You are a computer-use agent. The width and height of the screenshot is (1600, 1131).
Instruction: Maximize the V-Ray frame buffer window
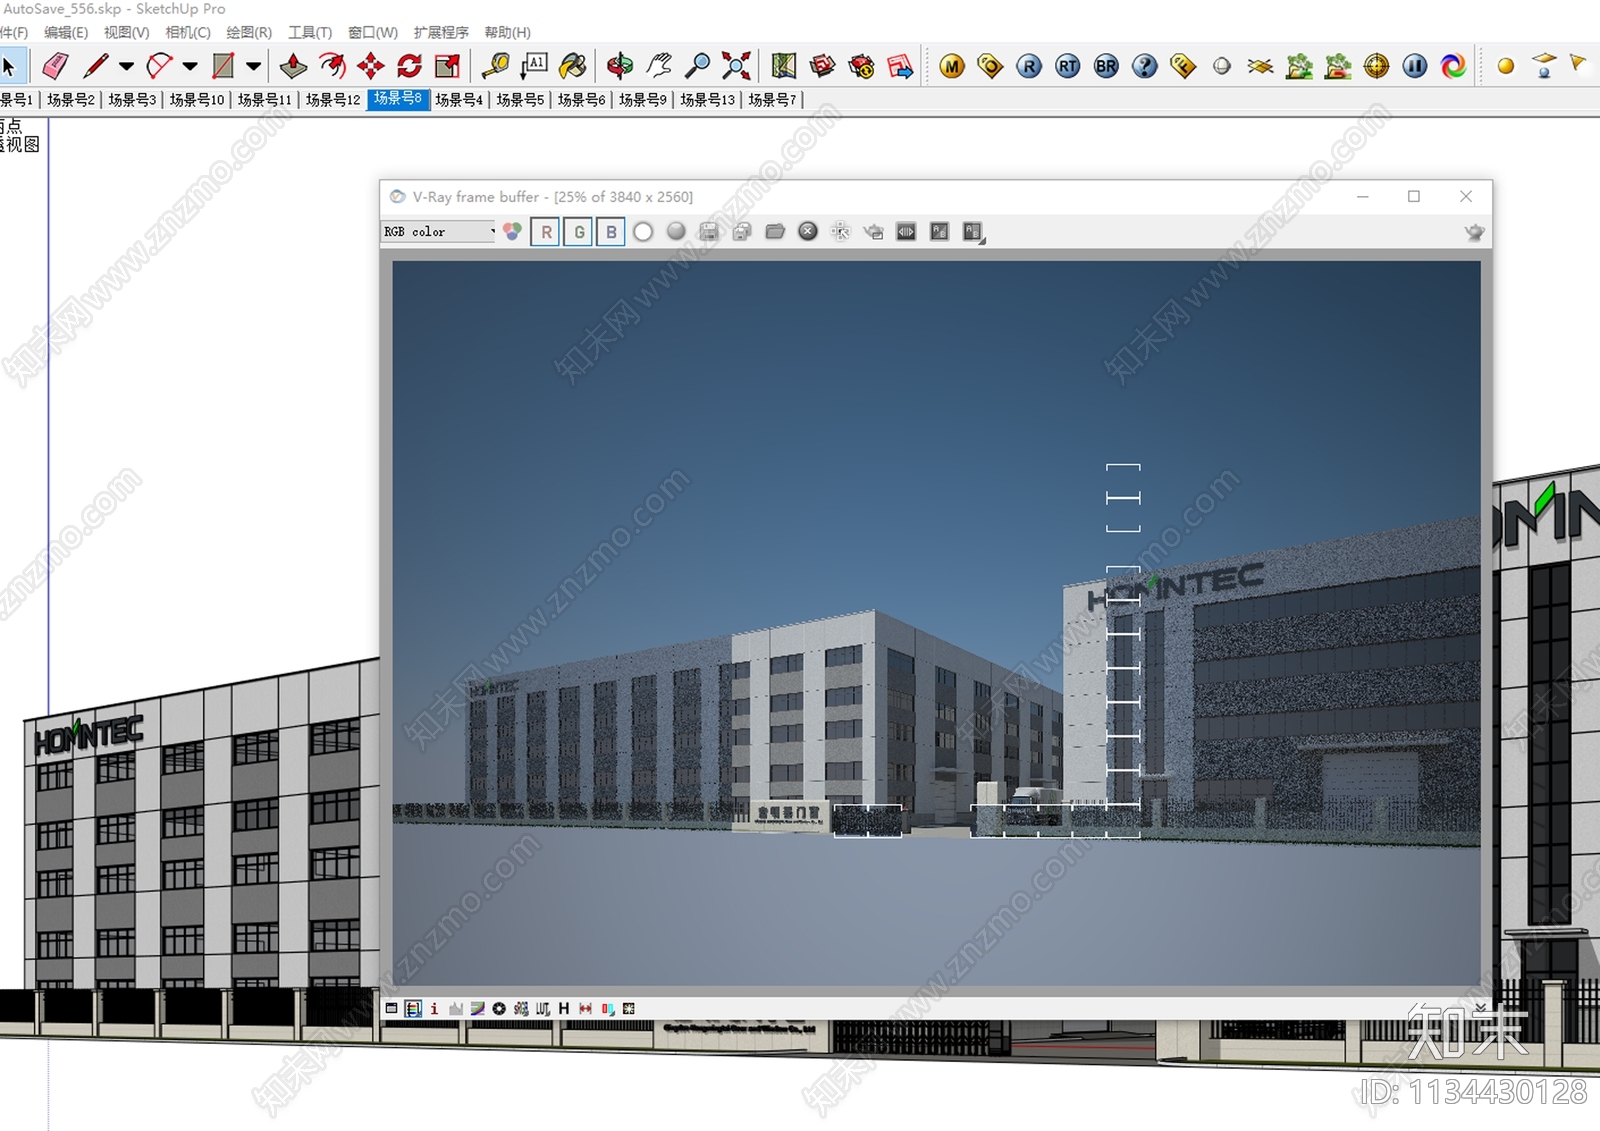point(1414,197)
